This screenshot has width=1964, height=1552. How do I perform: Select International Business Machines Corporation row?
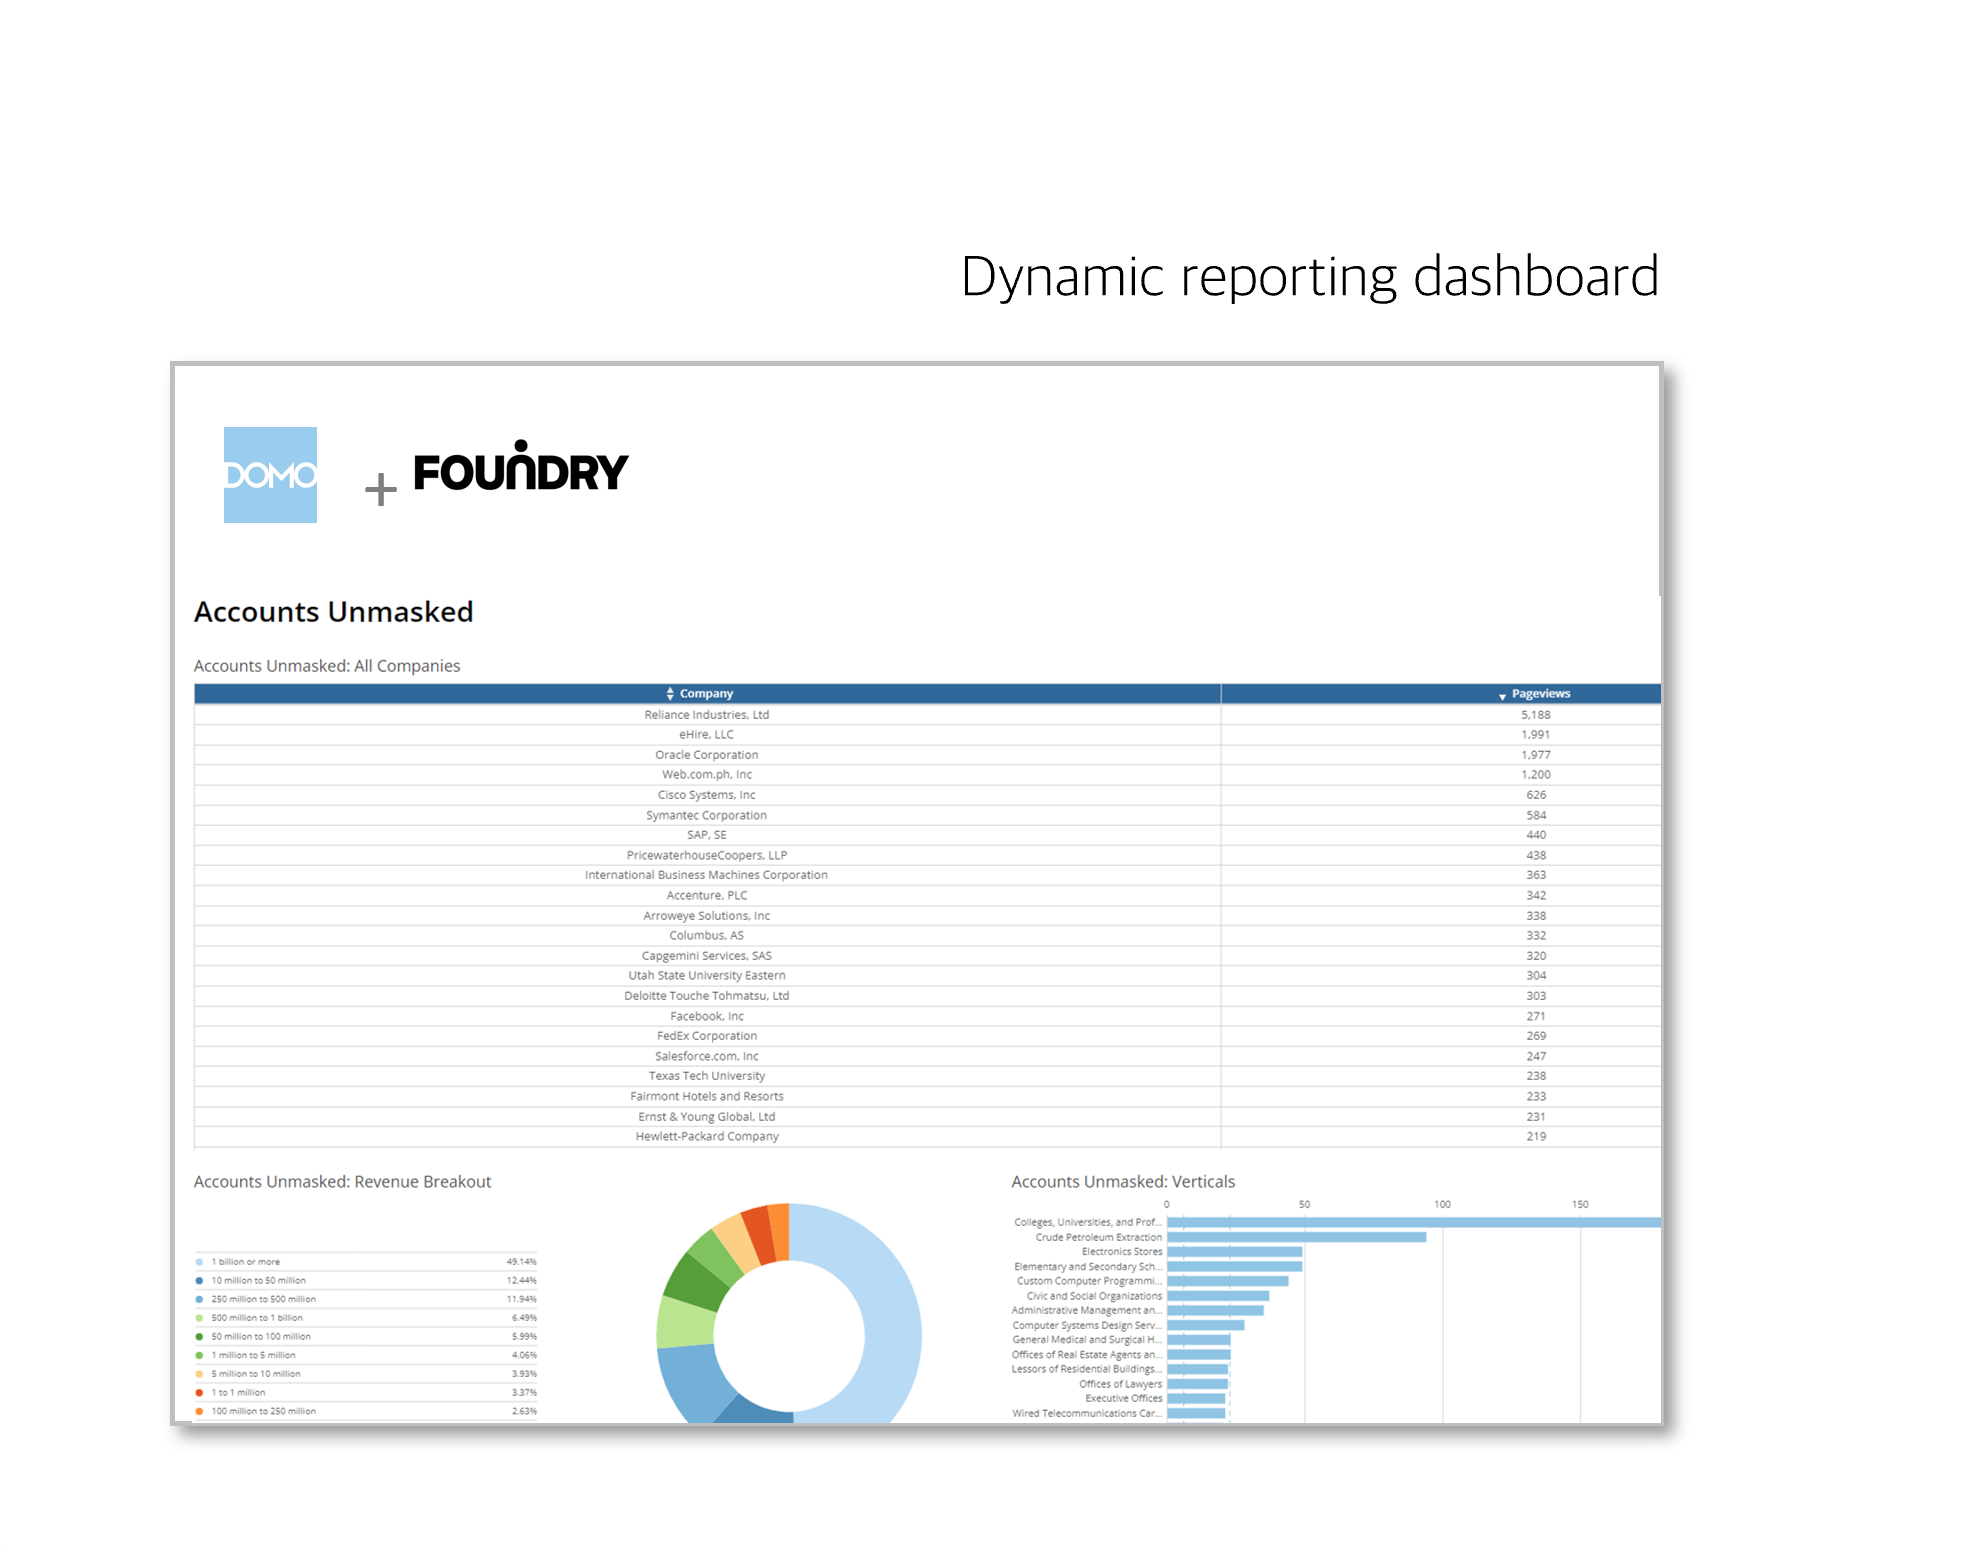tap(927, 875)
